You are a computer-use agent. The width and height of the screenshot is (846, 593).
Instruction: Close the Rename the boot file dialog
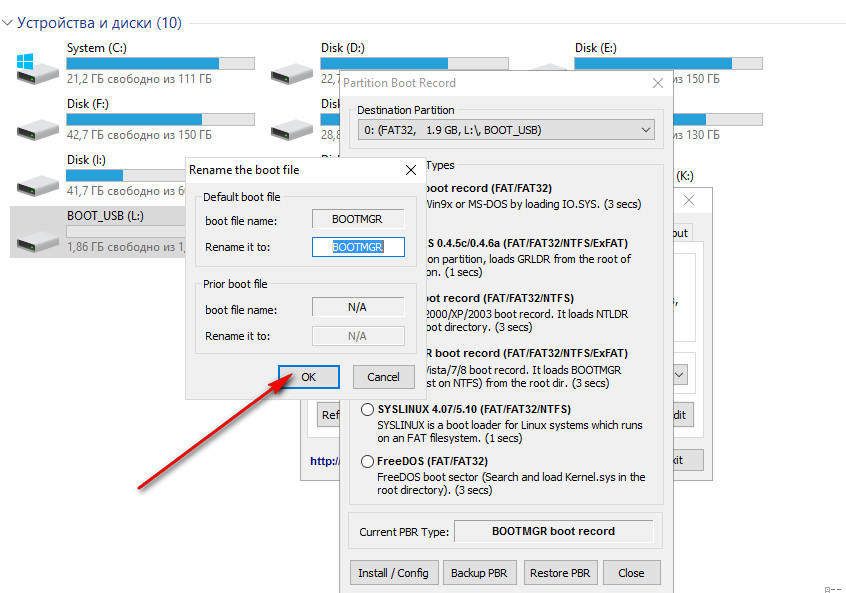410,170
